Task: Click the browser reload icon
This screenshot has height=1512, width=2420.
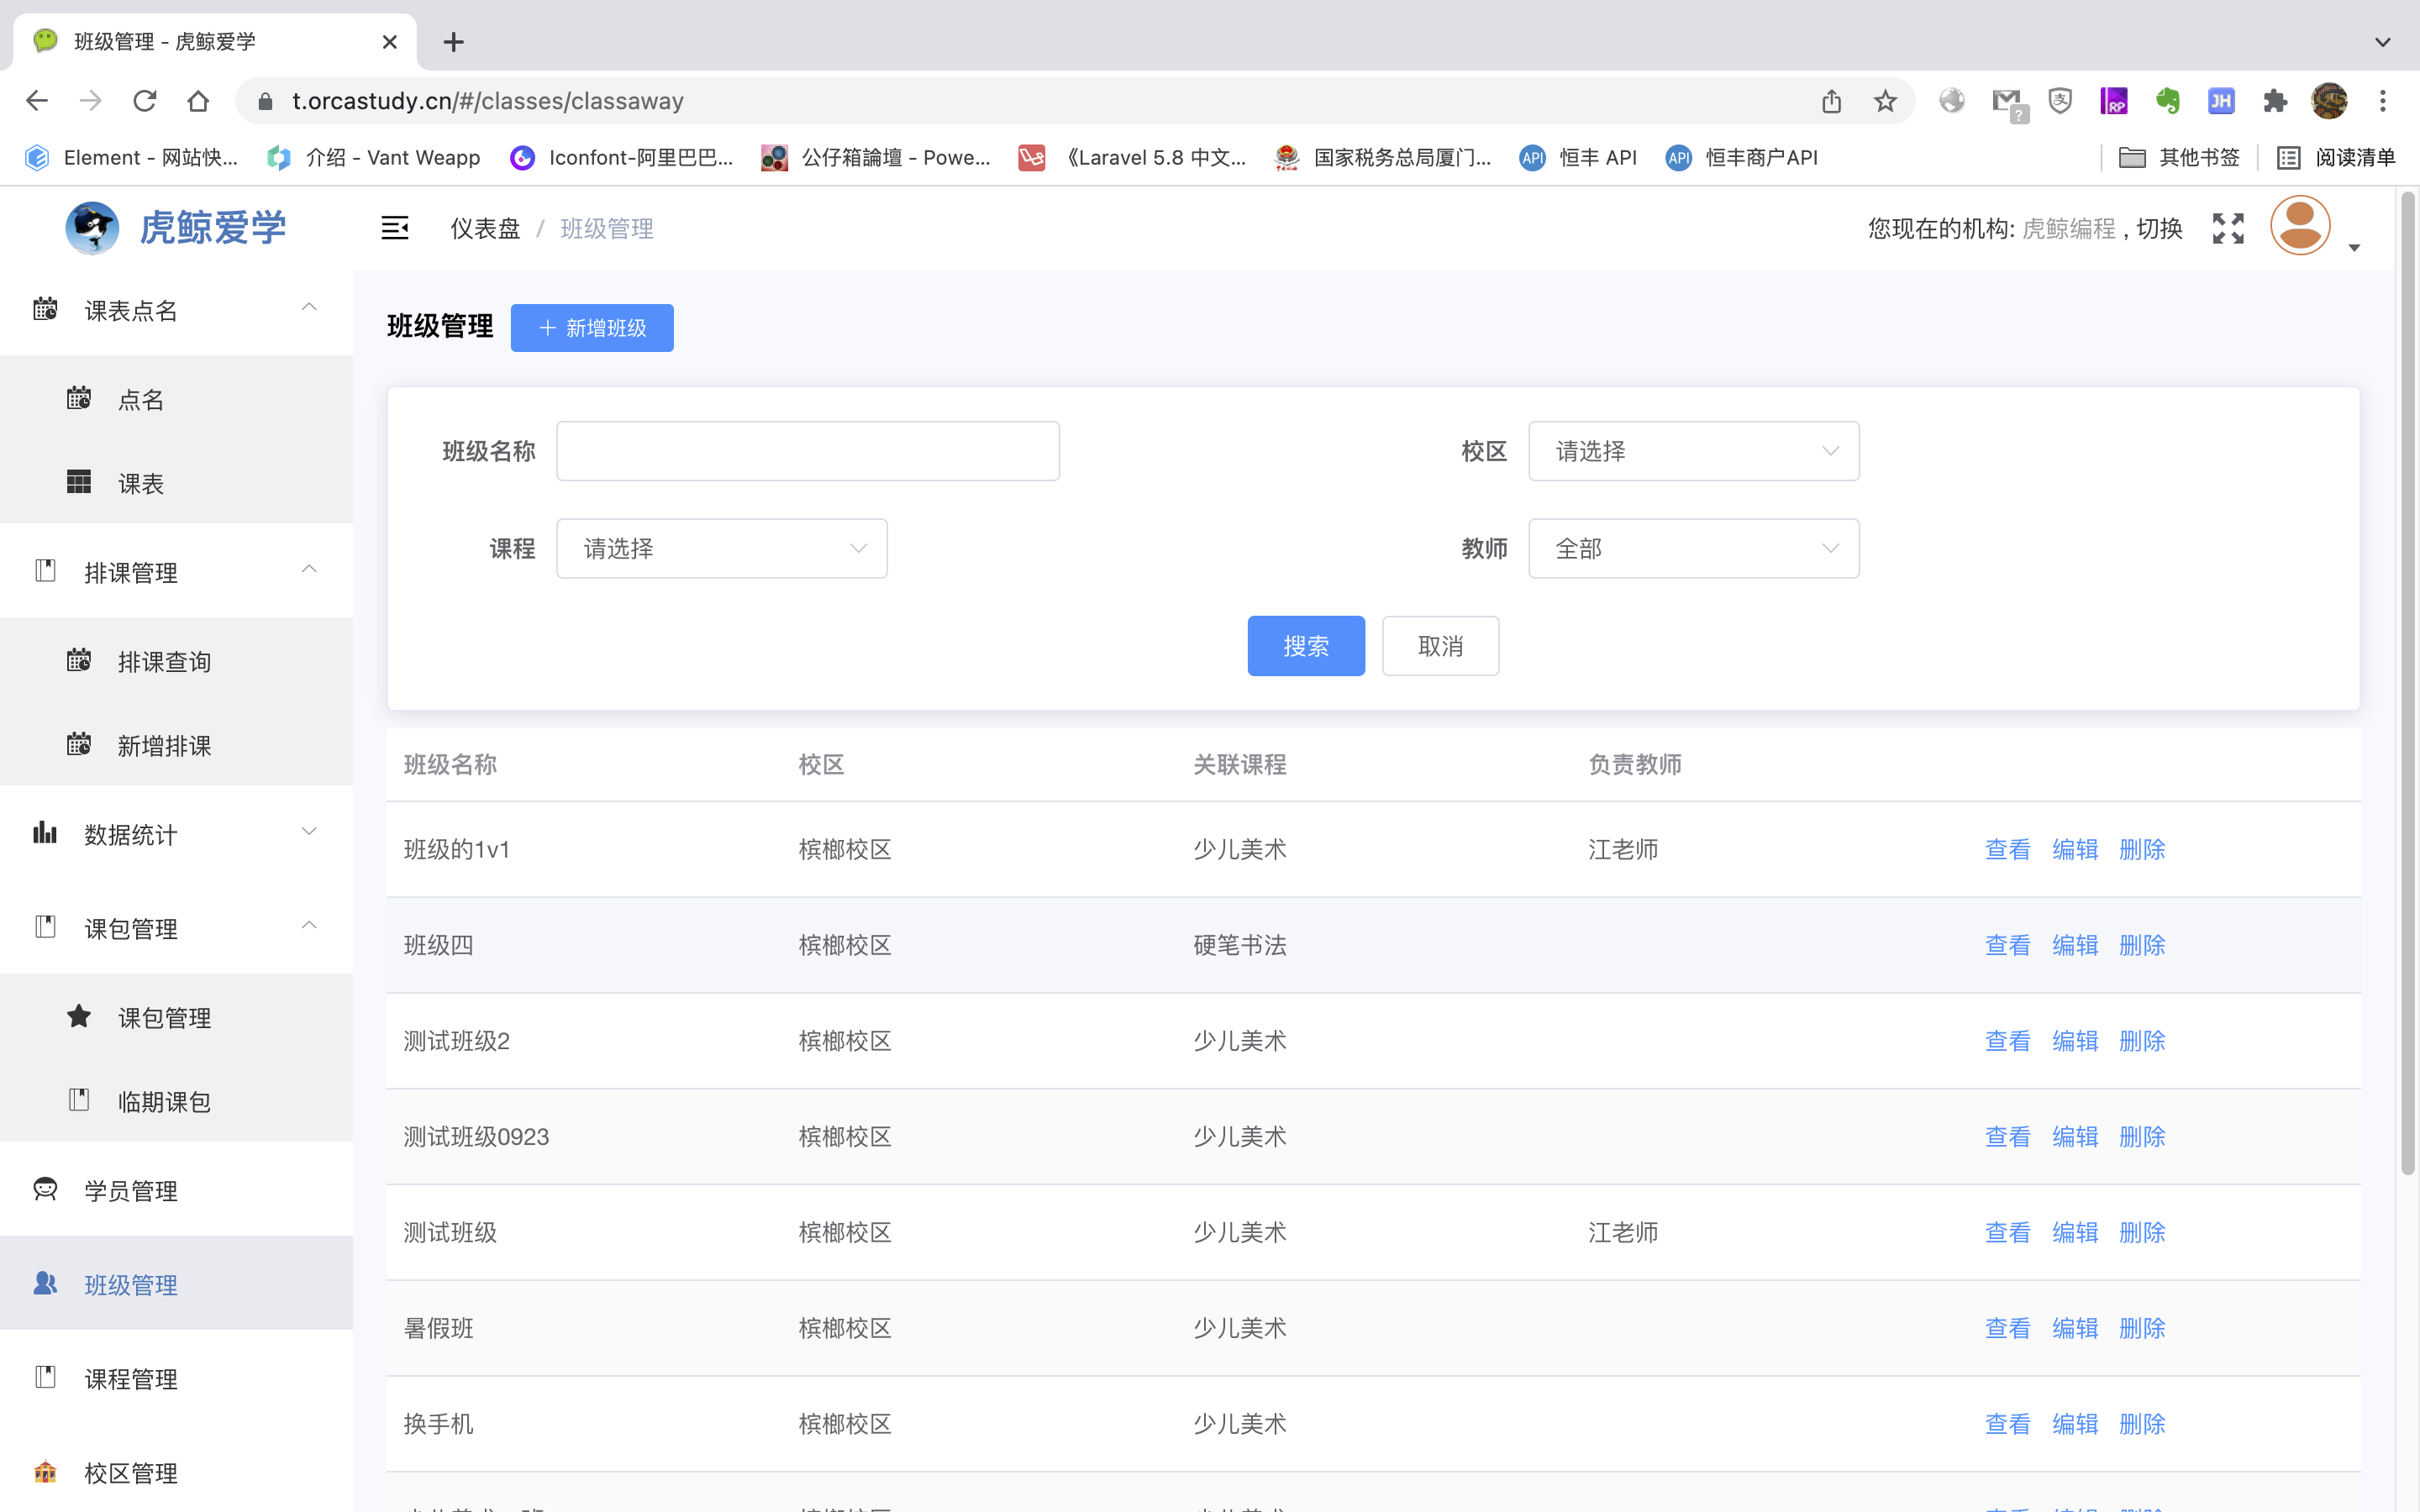Action: point(145,101)
